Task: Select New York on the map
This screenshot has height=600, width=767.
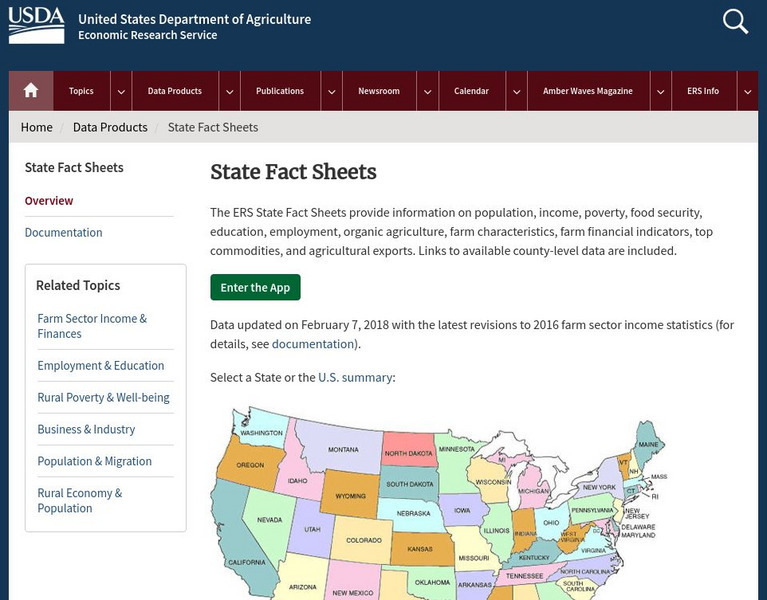Action: click(599, 487)
